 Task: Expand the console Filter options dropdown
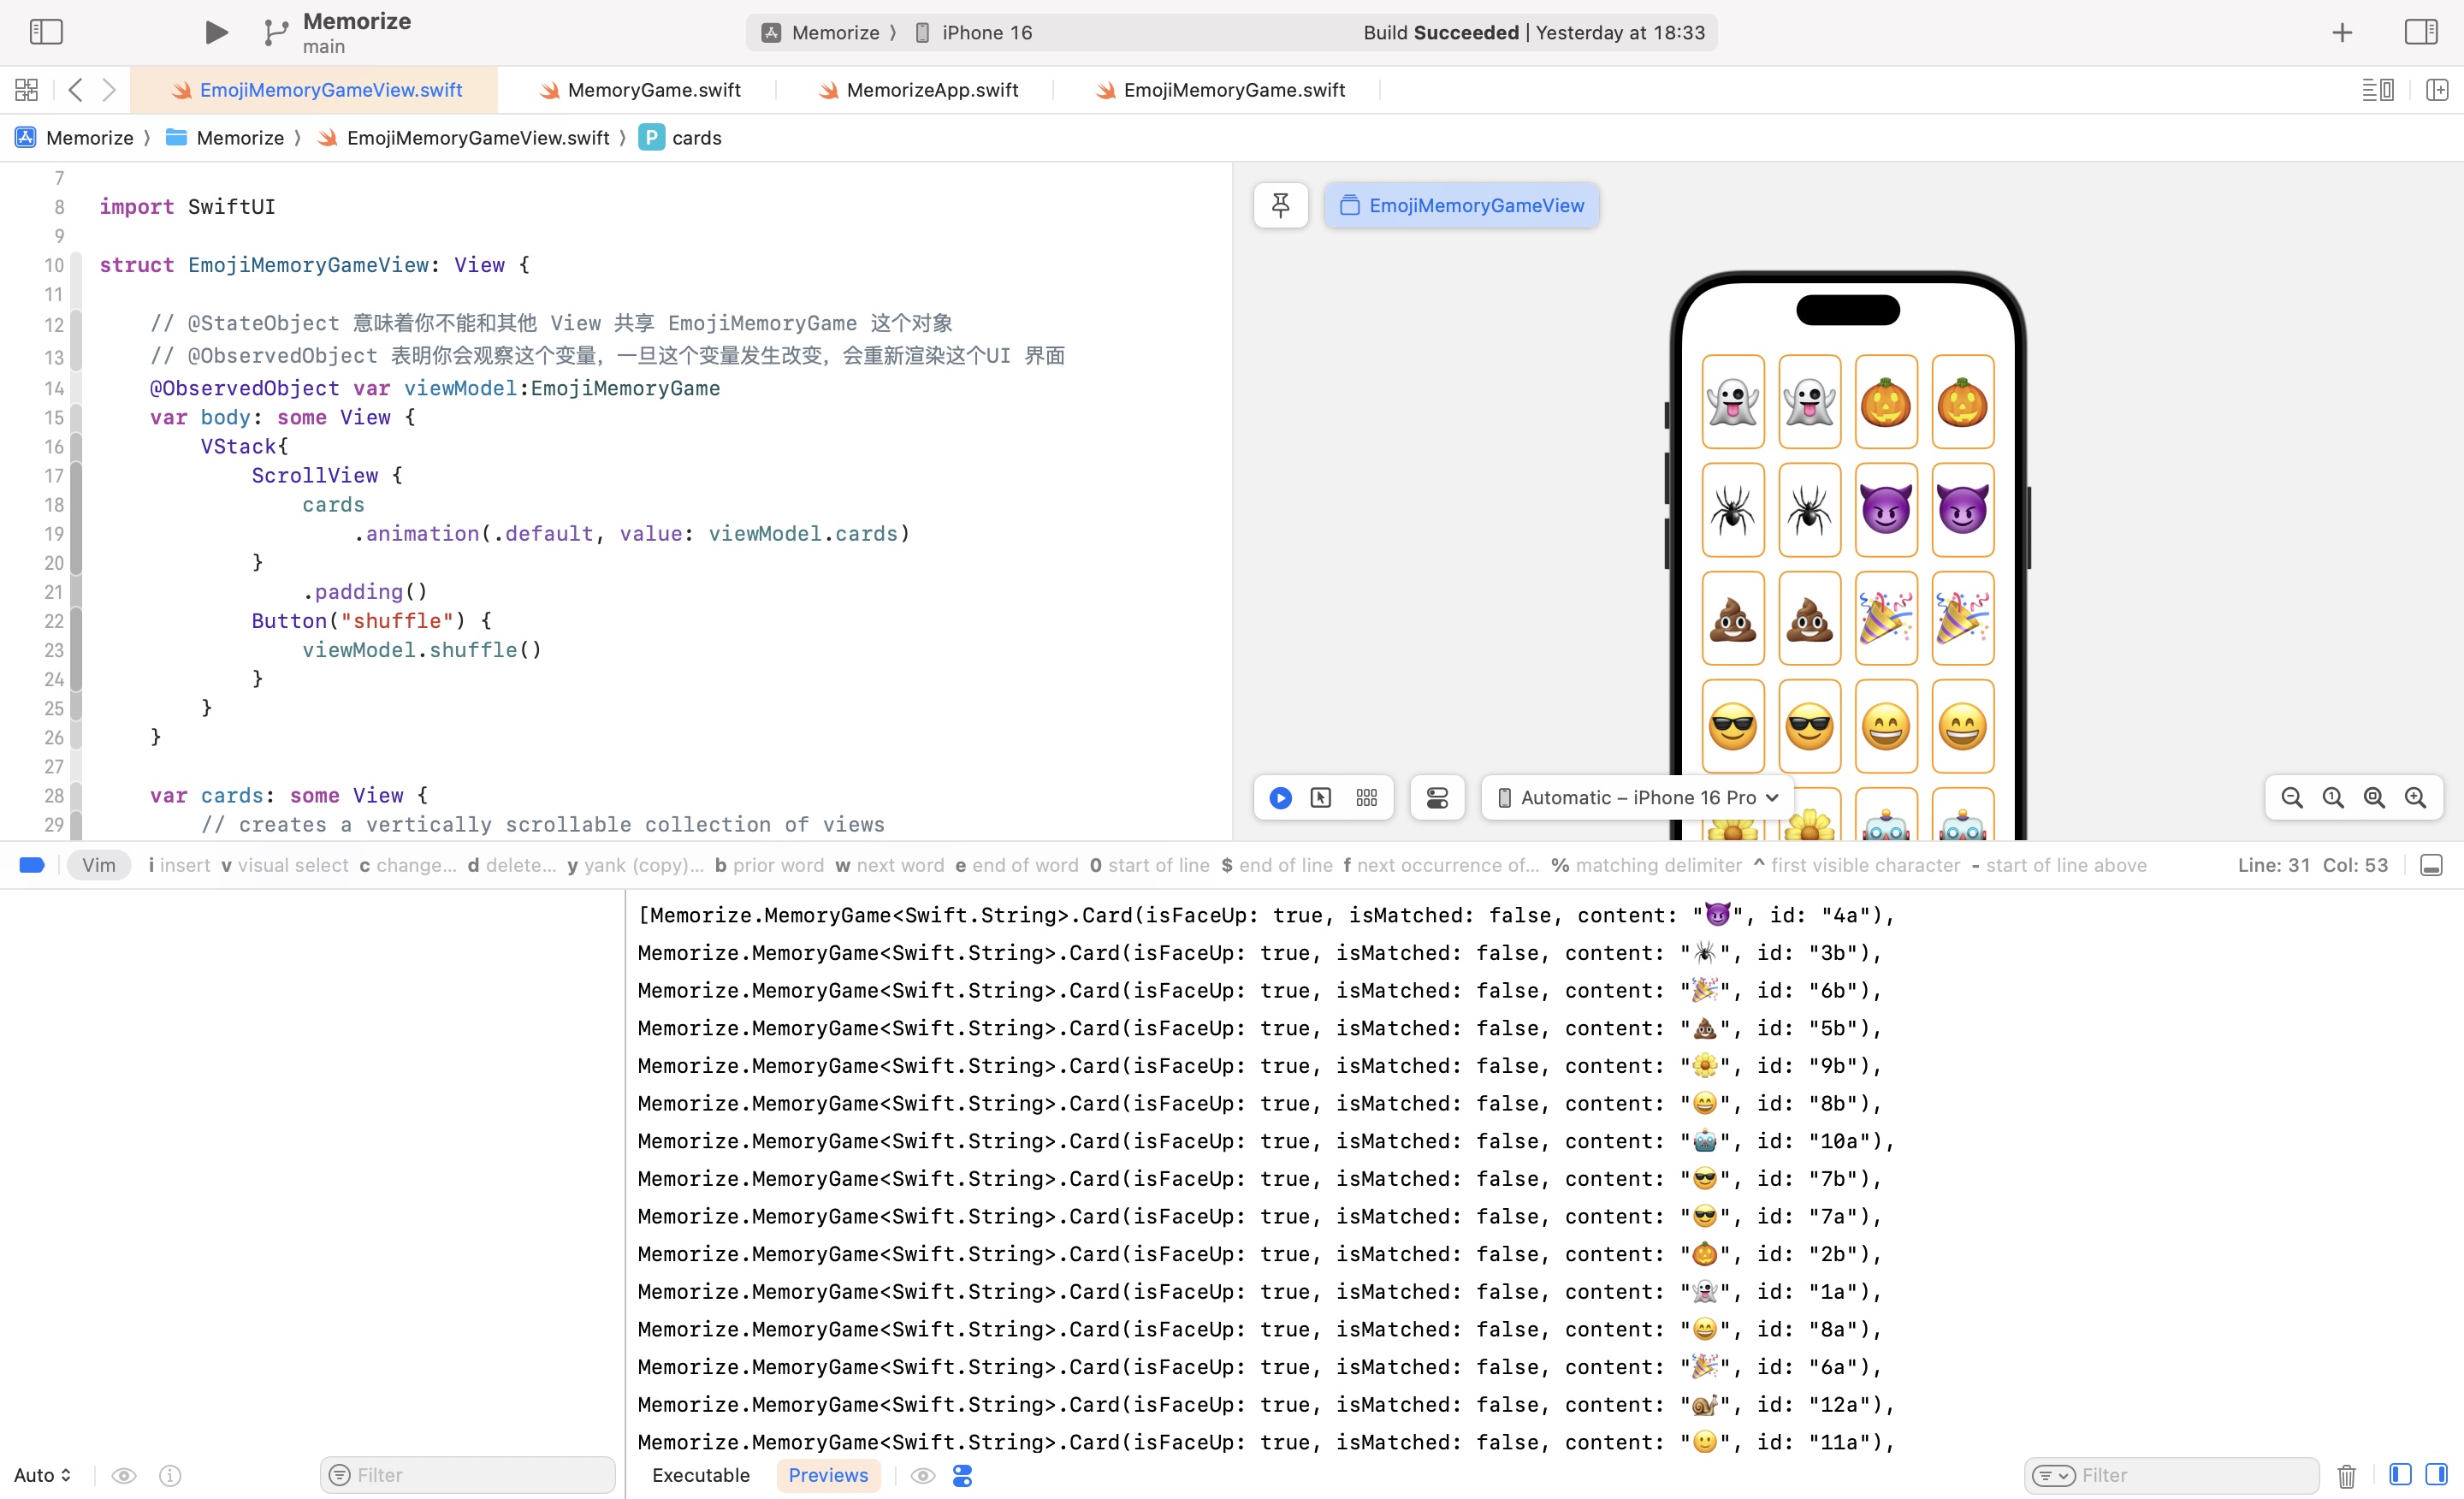(2054, 1475)
